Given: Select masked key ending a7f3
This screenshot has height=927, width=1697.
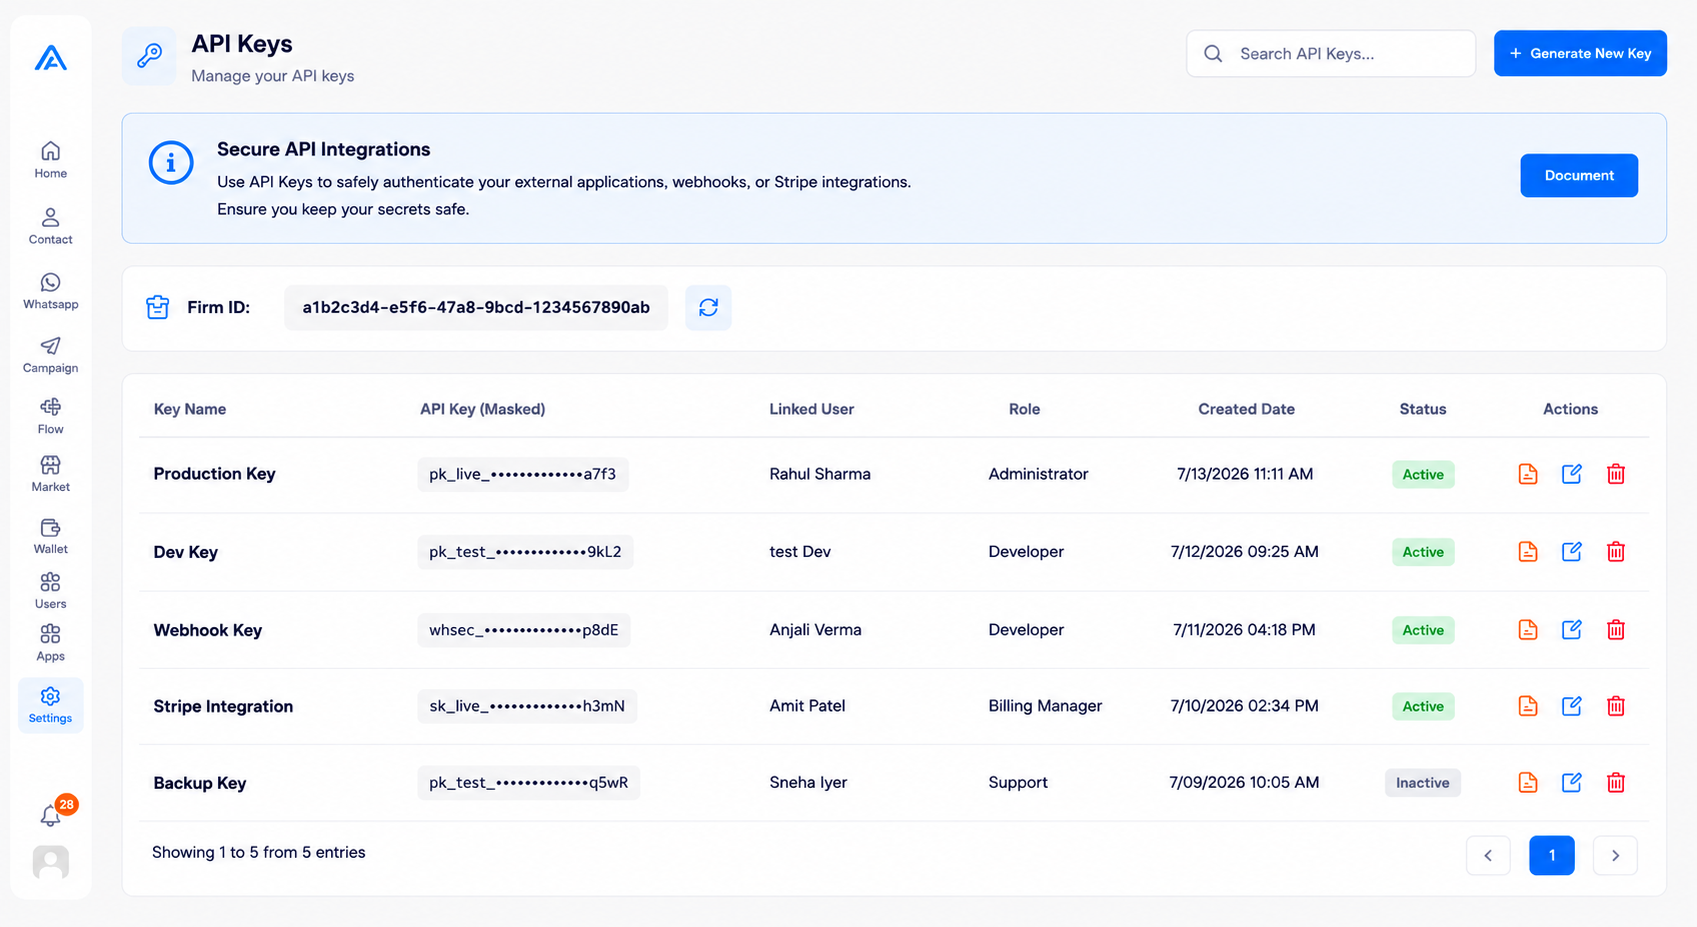Looking at the screenshot, I should [523, 474].
